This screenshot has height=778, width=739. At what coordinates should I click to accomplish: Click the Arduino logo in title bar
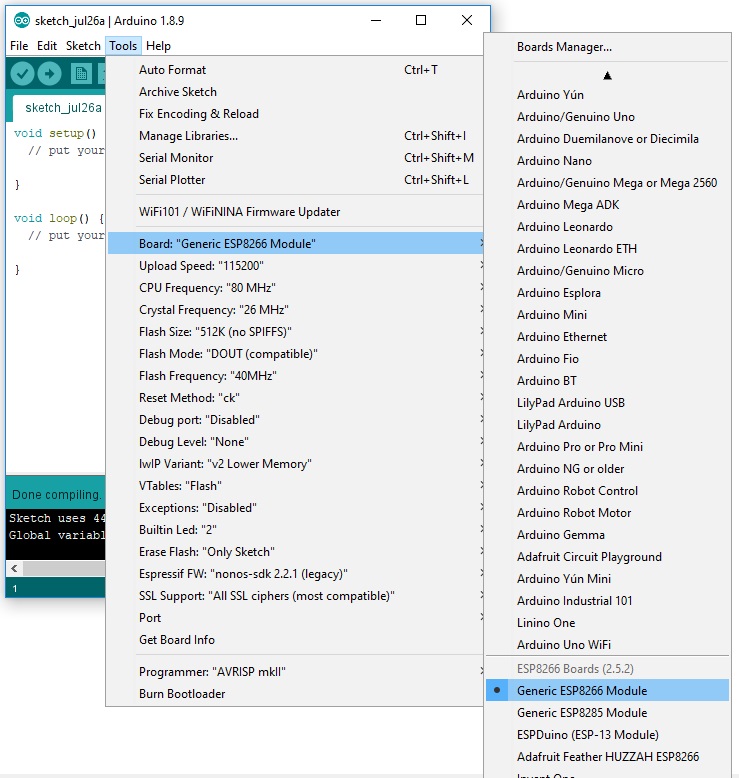tap(21, 20)
